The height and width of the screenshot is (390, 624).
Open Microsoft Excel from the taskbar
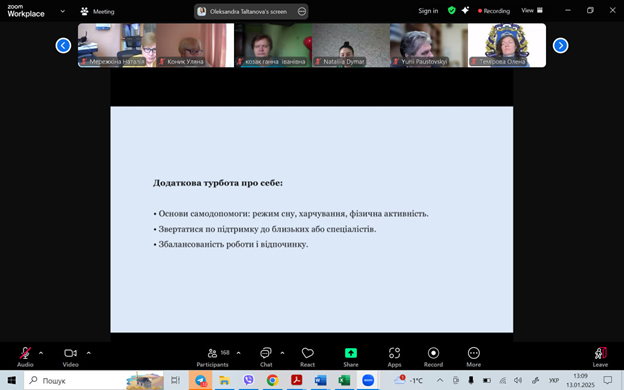coord(344,380)
